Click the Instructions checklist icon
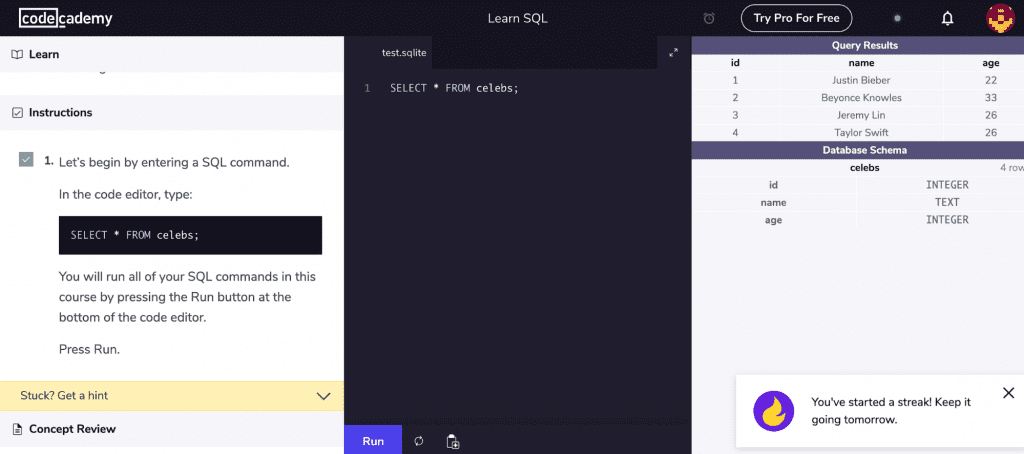The image size is (1024, 454). tap(18, 112)
